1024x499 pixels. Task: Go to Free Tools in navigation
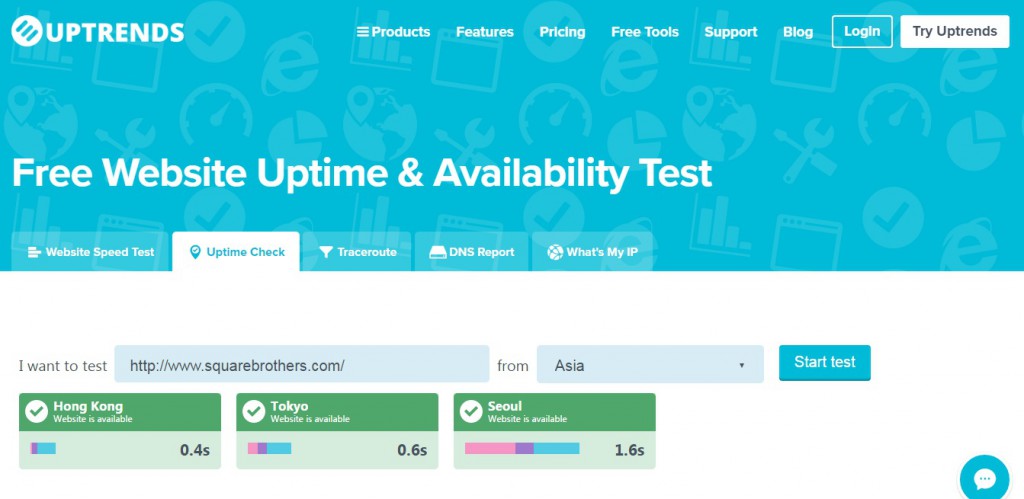coord(645,32)
